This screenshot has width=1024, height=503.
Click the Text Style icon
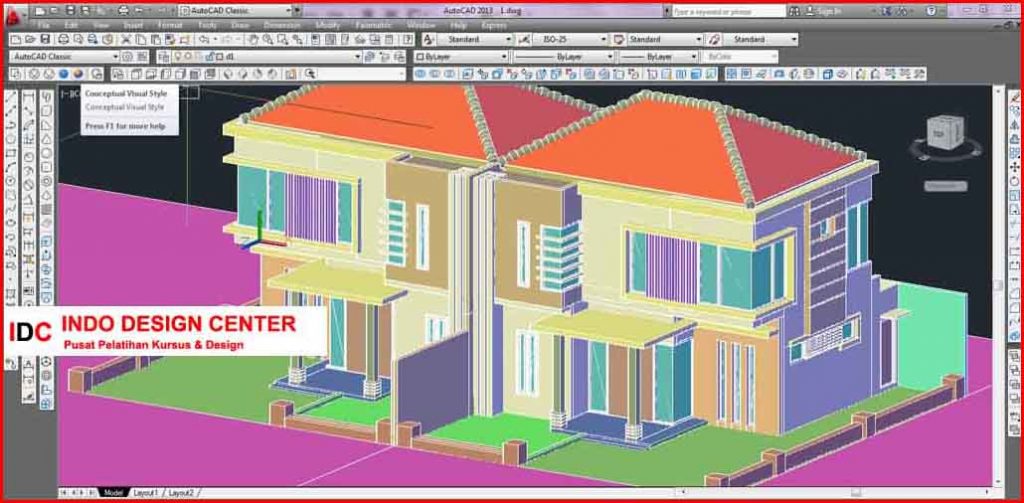pos(428,40)
